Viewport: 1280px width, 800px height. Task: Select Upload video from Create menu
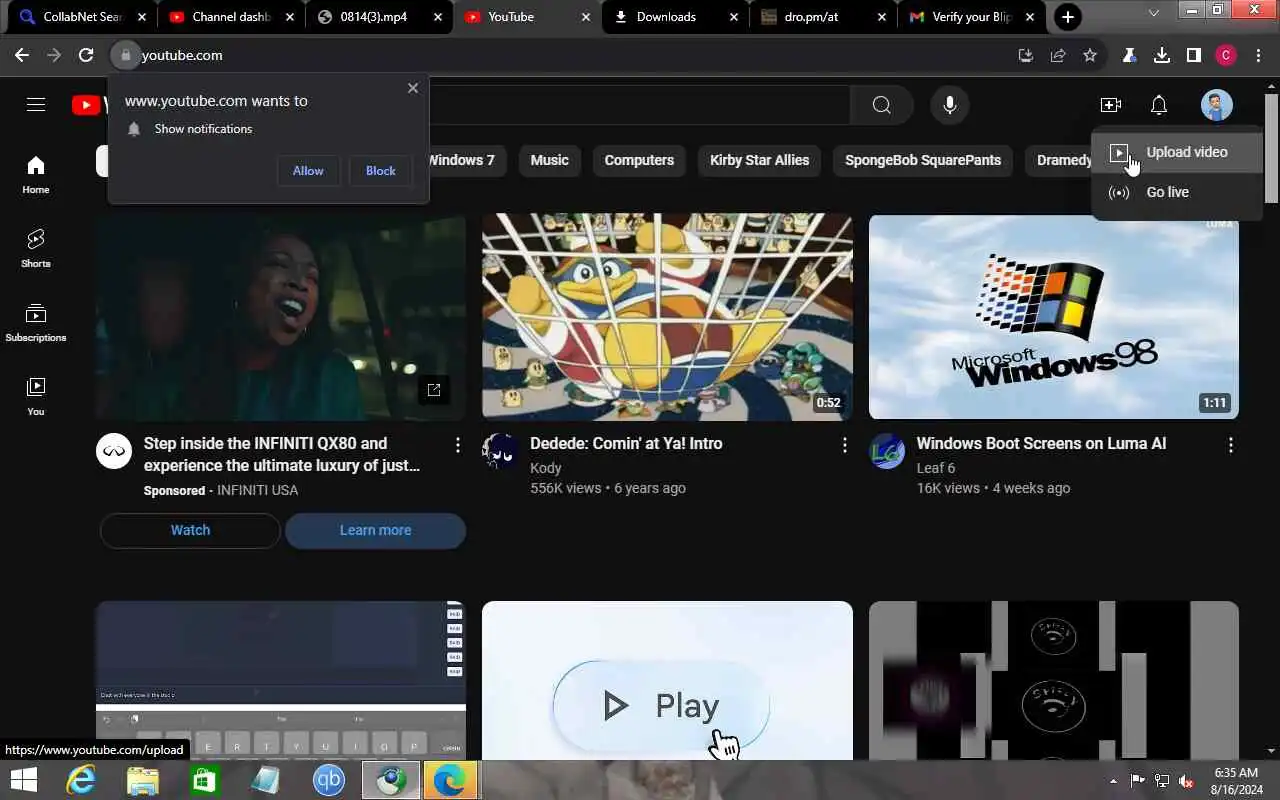tap(1177, 152)
